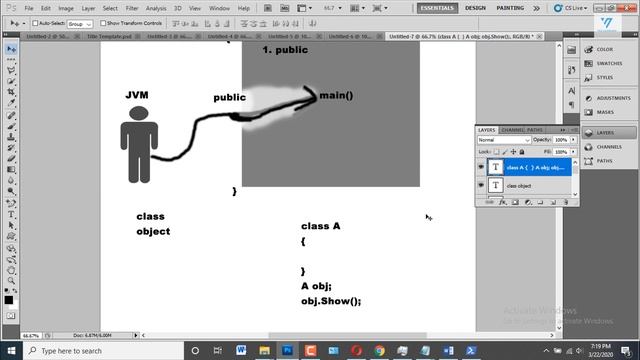Select the Blur tool
Viewport: 640px width, 360px height.
tap(11, 180)
